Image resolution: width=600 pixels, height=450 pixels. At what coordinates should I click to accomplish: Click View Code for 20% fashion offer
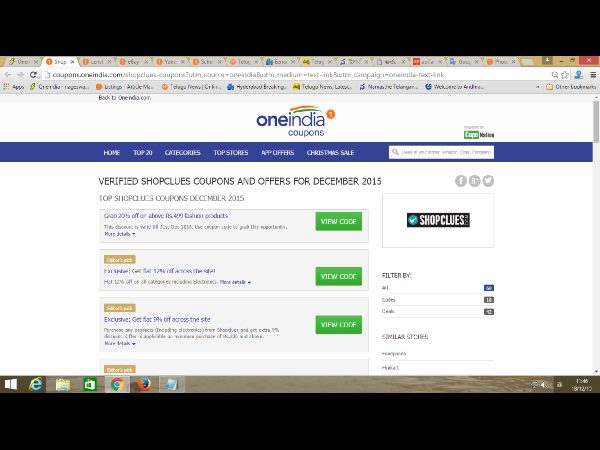338,221
